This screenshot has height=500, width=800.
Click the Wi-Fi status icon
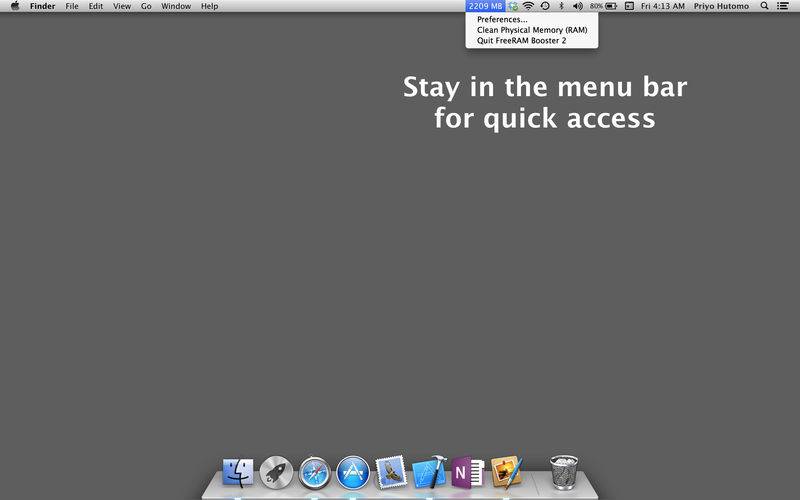528,6
